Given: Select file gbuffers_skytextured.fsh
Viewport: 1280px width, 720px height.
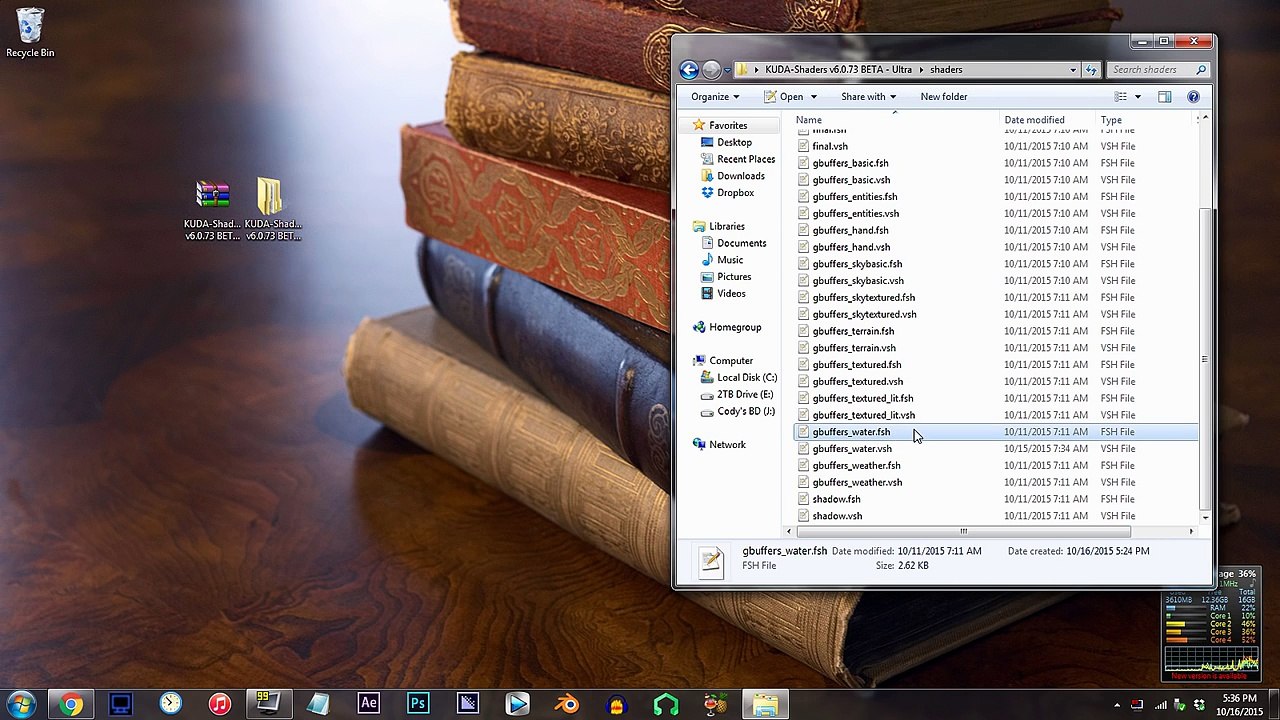Looking at the screenshot, I should (863, 298).
